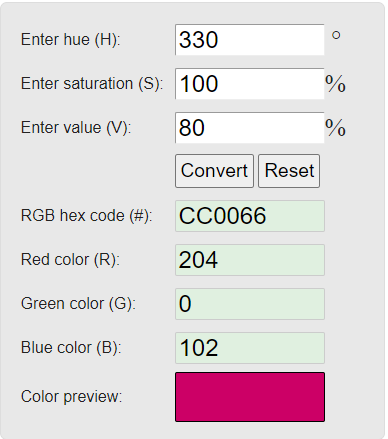Click the Reset button

(289, 171)
